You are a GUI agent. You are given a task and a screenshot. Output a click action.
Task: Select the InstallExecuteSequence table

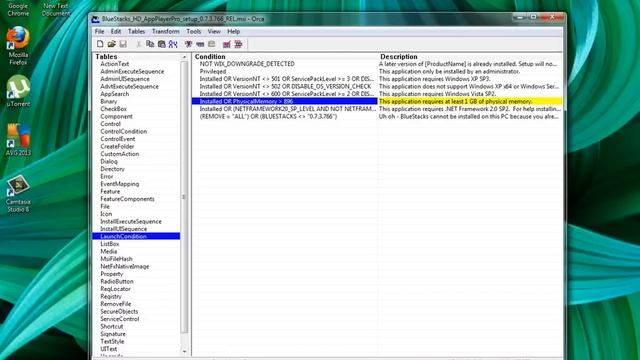pos(131,222)
